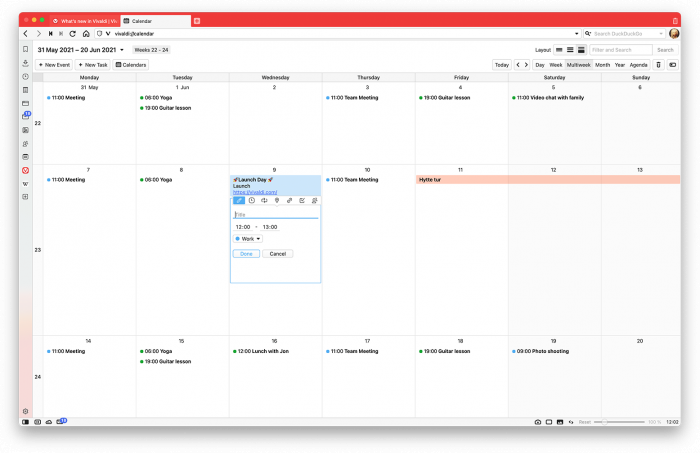Open the user profile avatar
This screenshot has height=453, width=700.
click(674, 33)
